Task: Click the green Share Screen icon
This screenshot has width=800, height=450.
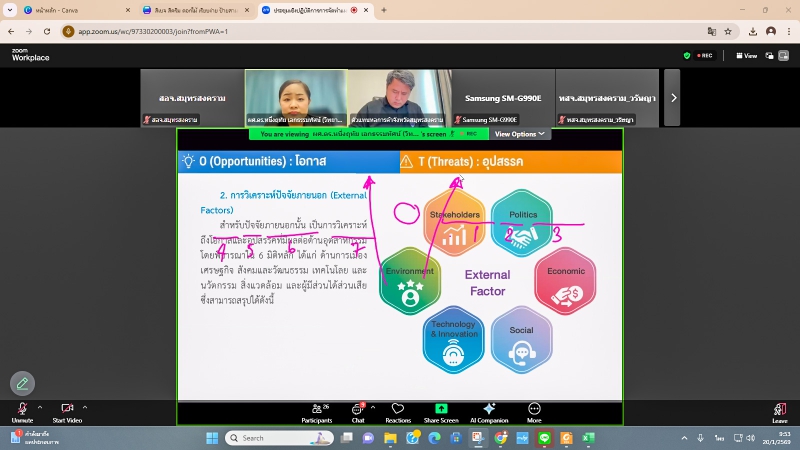Action: (441, 410)
